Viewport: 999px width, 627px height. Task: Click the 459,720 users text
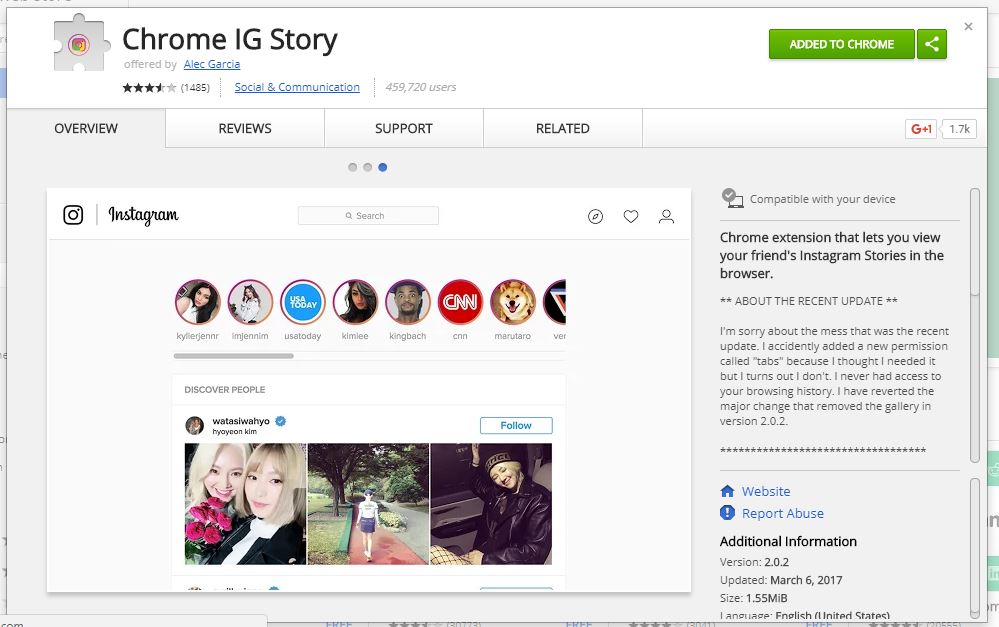click(x=420, y=87)
